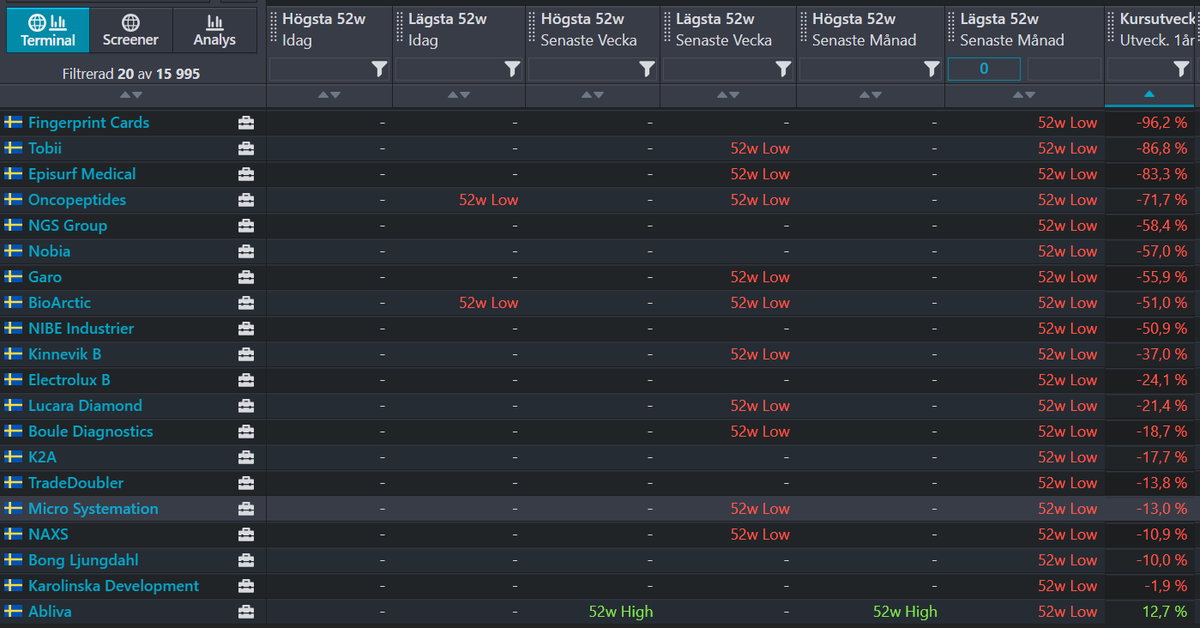Click the empty max filter field beside 0
This screenshot has height=628, width=1200.
pyautogui.click(x=1064, y=69)
